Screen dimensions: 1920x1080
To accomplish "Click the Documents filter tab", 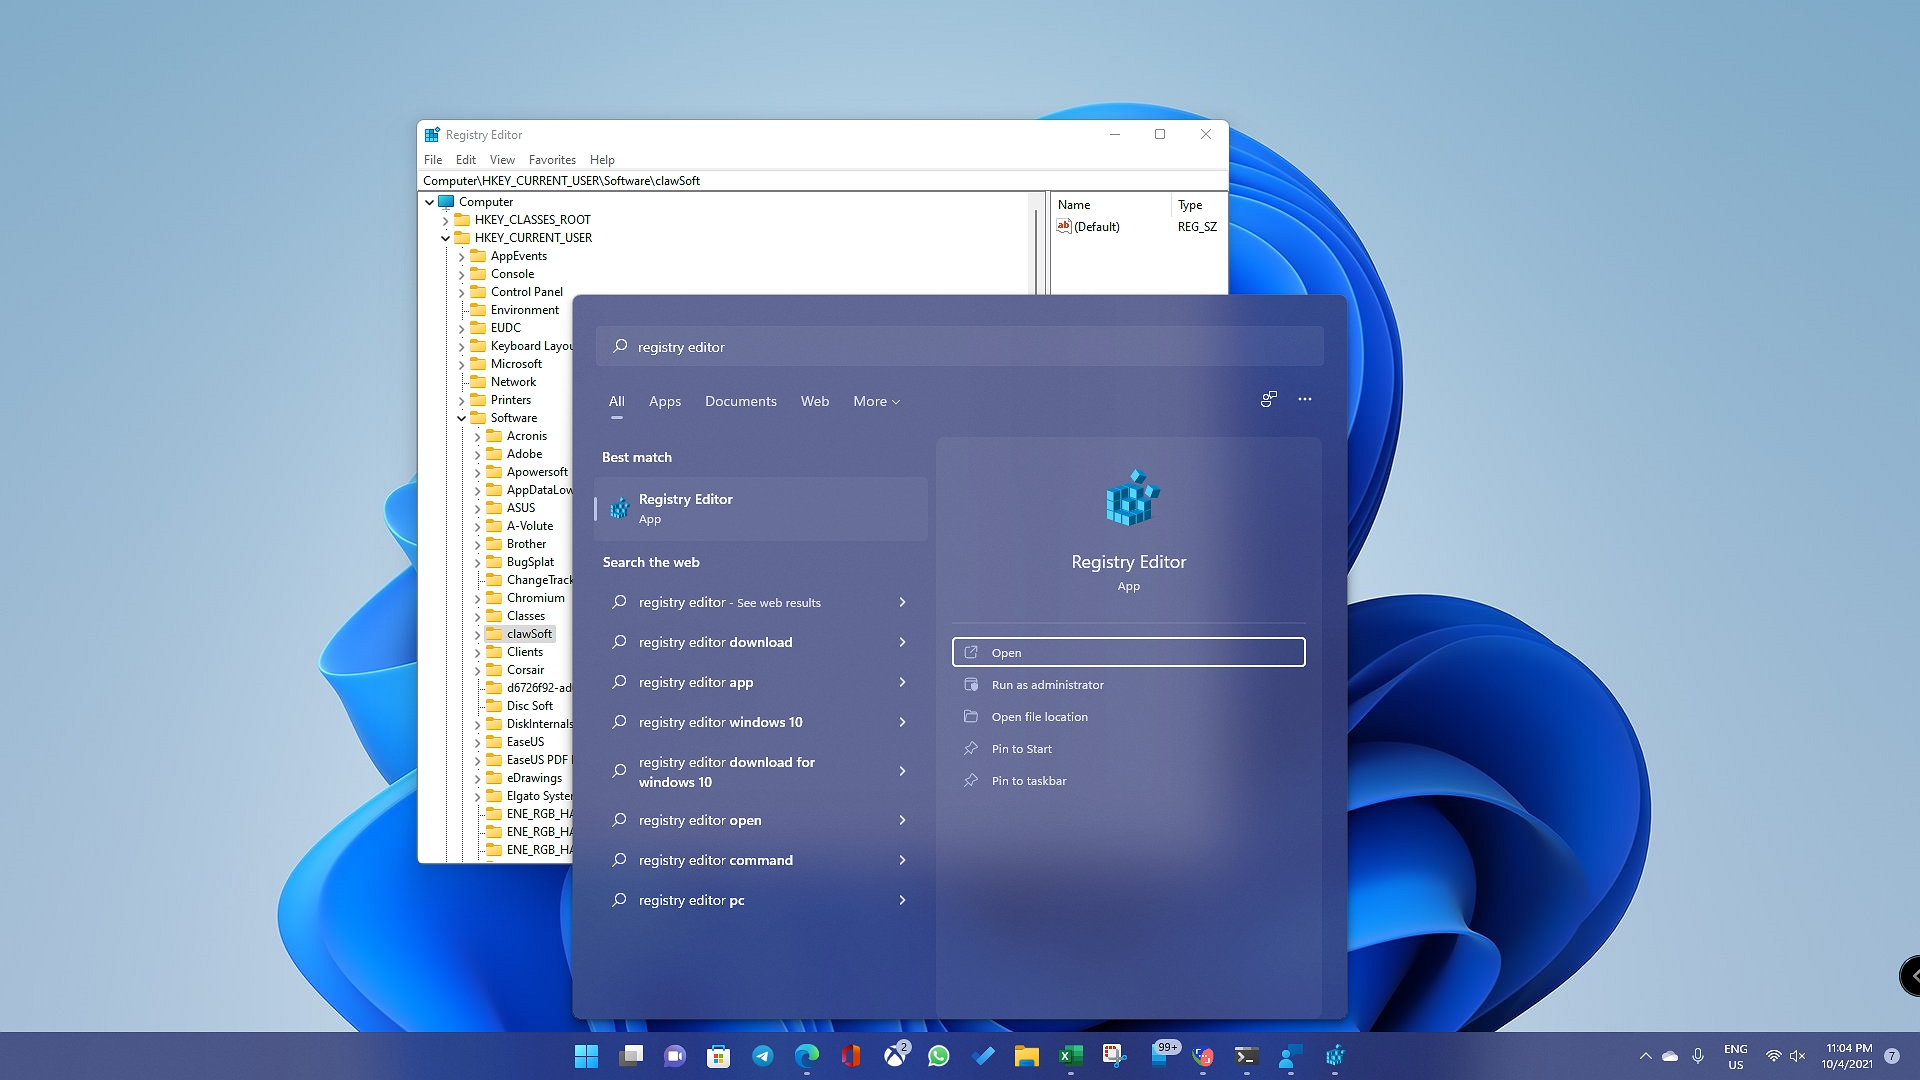I will 741,401.
